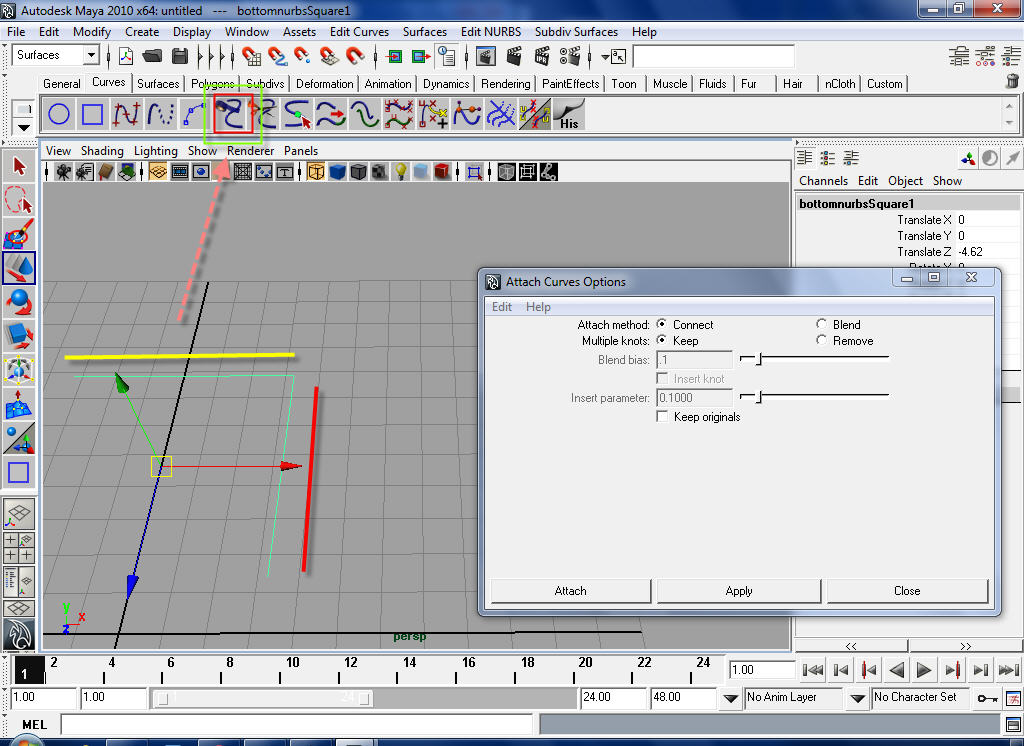This screenshot has width=1024, height=746.
Task: Toggle the Auto Key button
Action: 986,698
